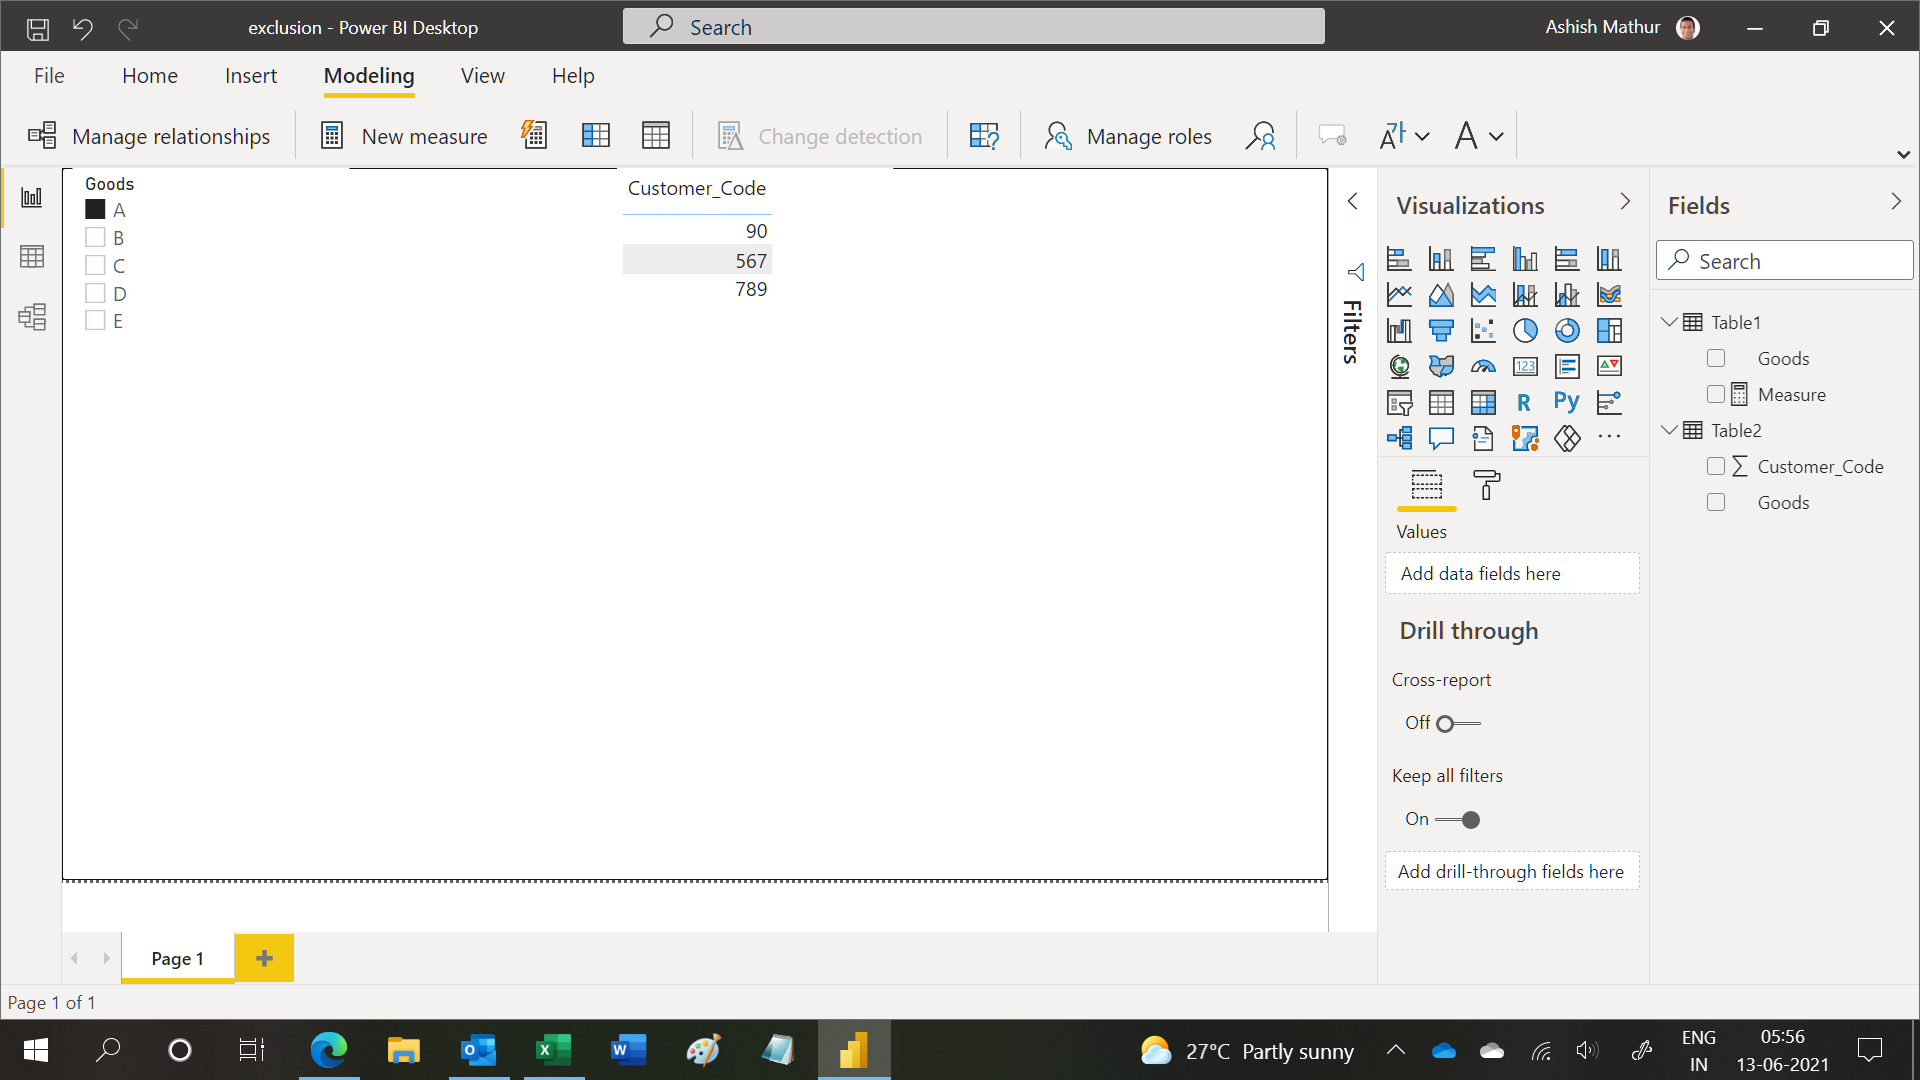Tick Customer_Code field under Table2
Screen dimensions: 1920x1080
tap(1716, 466)
